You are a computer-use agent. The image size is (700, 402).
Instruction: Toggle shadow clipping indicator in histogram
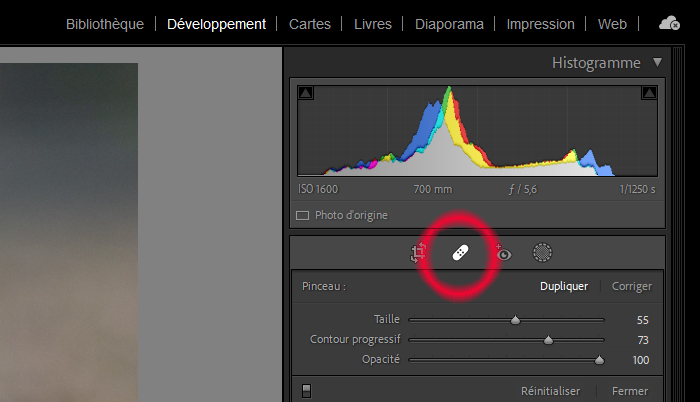coord(306,93)
